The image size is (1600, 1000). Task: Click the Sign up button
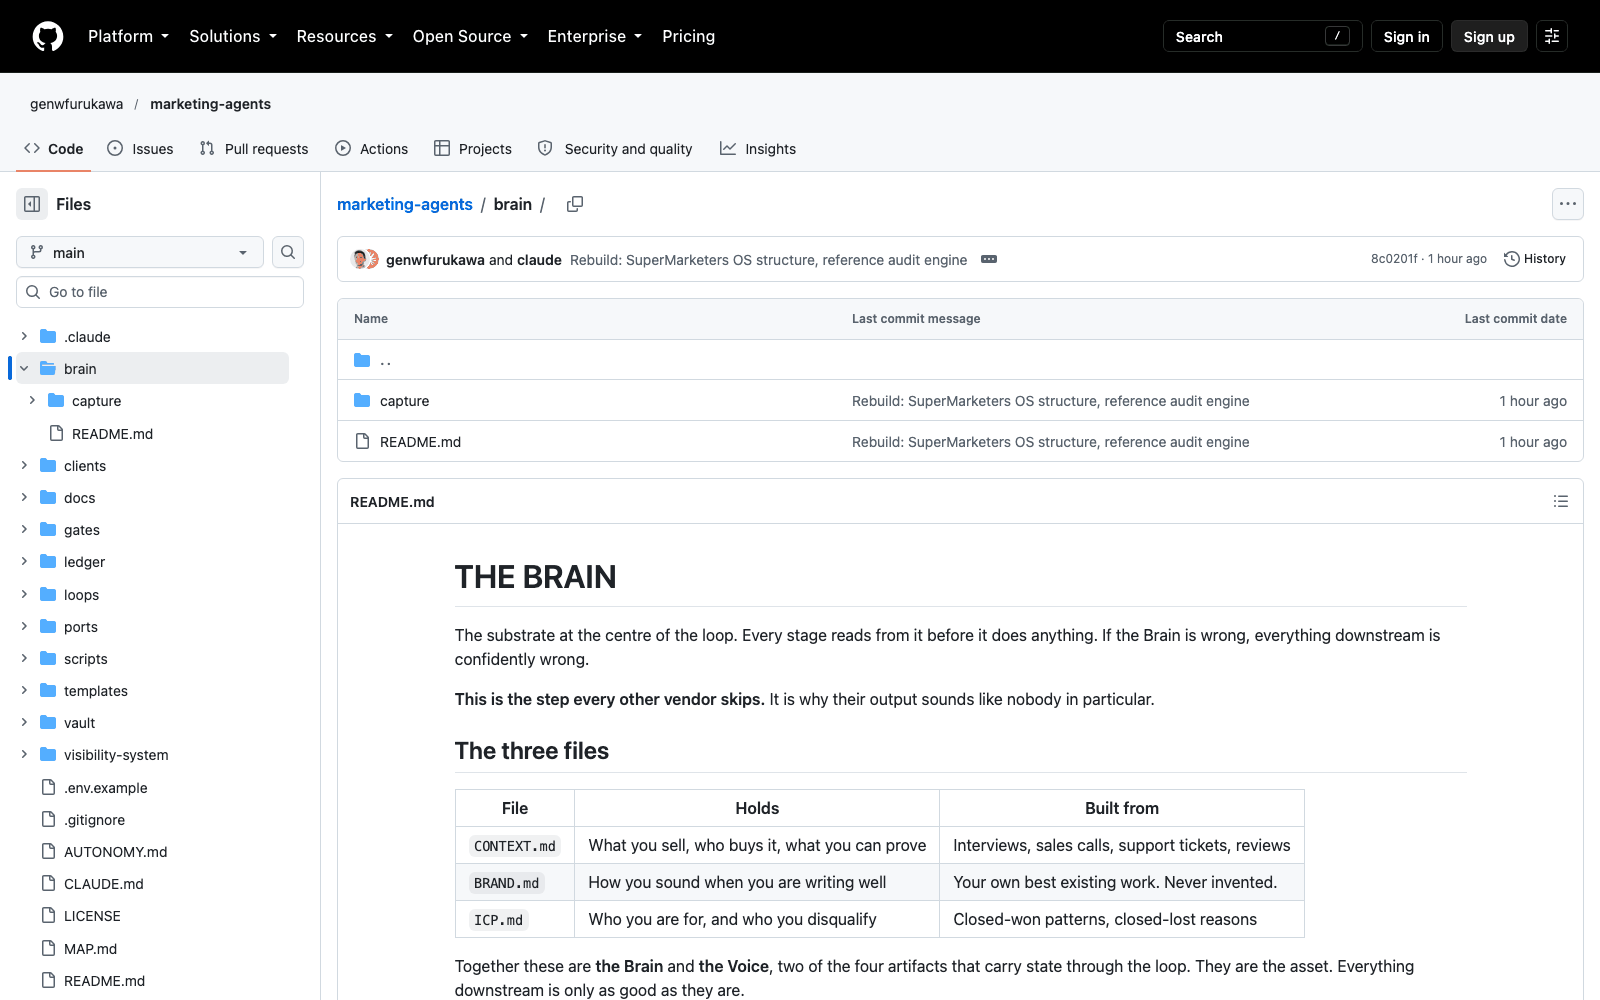1489,36
